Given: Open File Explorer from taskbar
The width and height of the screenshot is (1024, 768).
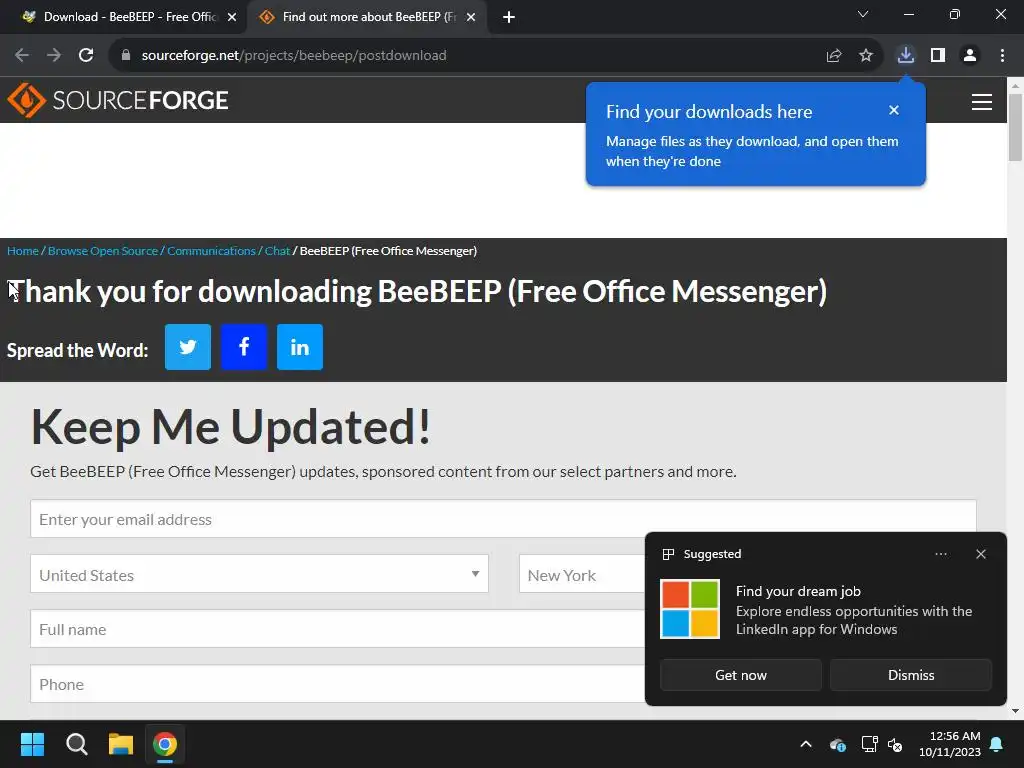Looking at the screenshot, I should pos(121,744).
